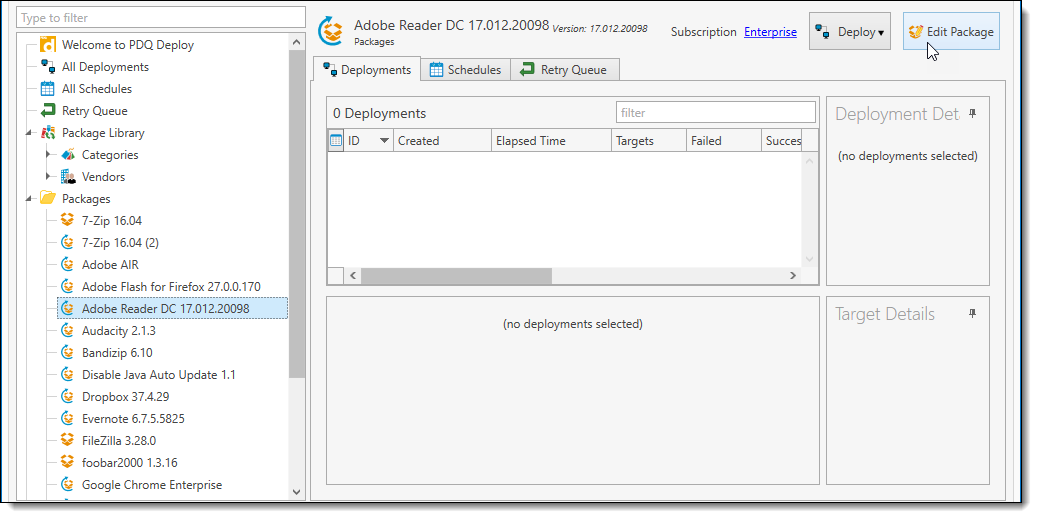Click the Adobe AIR package icon
The image size is (1037, 518).
(x=67, y=265)
